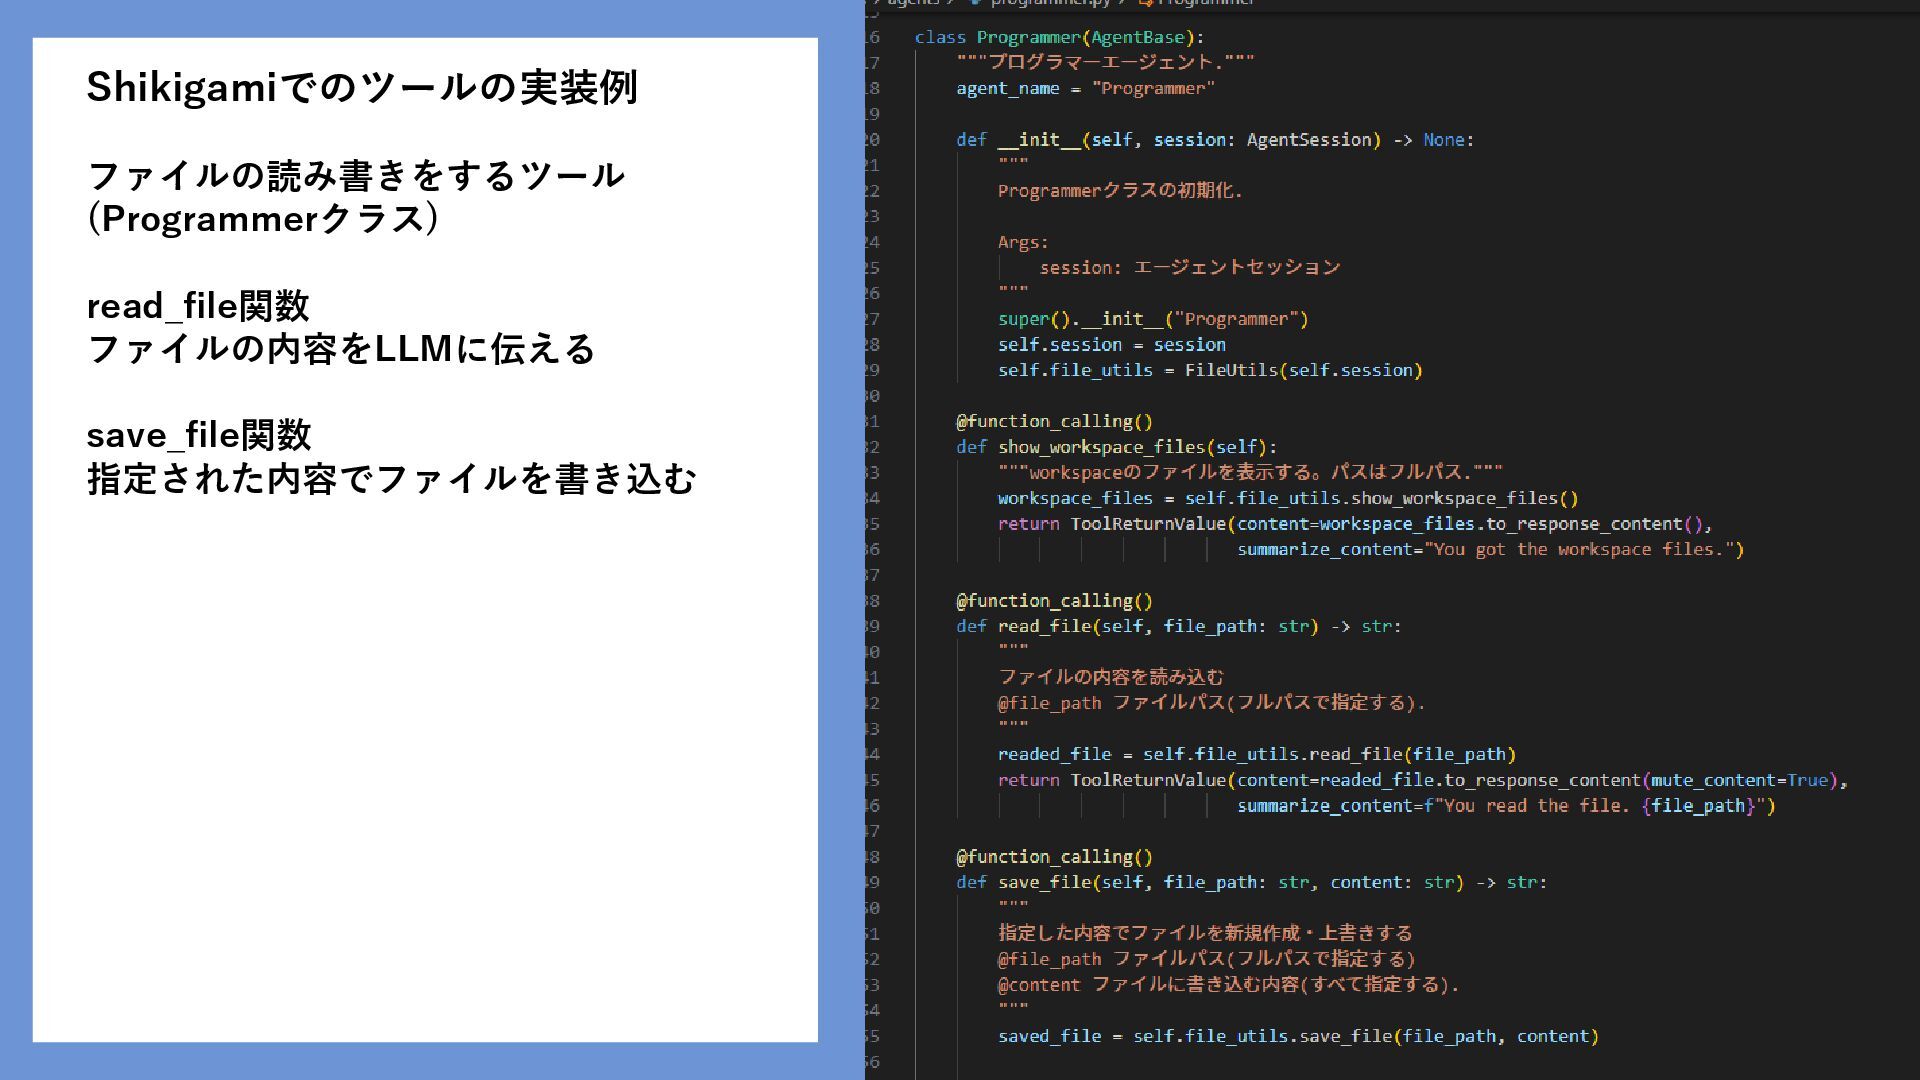Viewport: 1920px width, 1080px height.
Task: Click 'saved_file = self.file_utils.save_file(file_path, content)' line
Action: point(1297,1036)
